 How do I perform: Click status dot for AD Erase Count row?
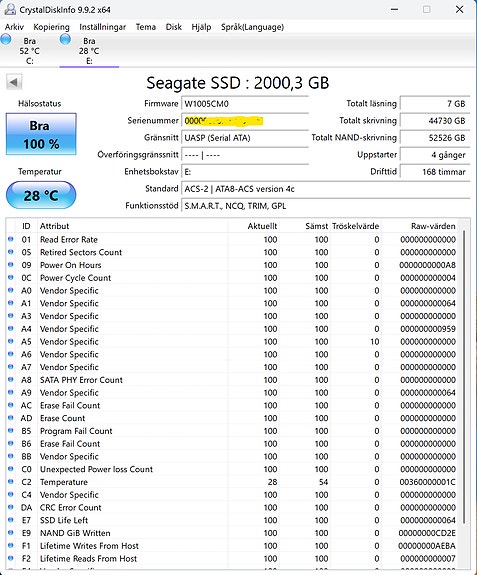(x=11, y=418)
